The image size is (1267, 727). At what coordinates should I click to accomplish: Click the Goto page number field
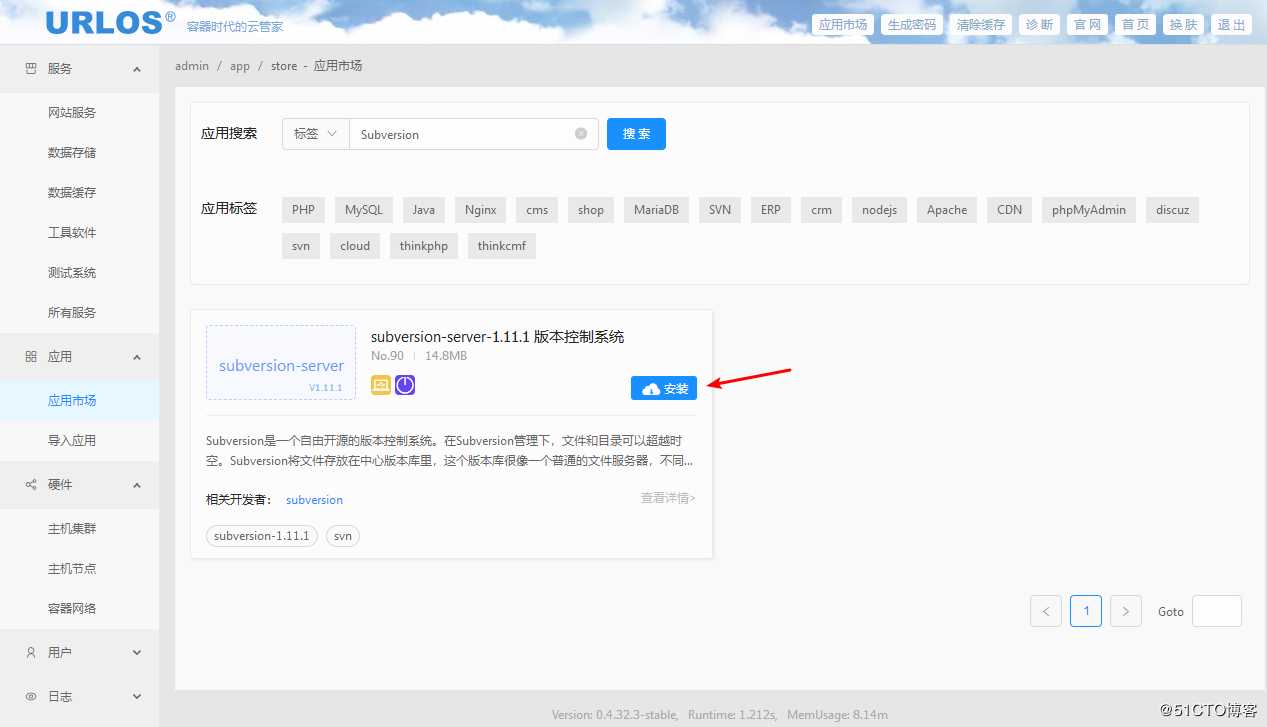coord(1217,611)
